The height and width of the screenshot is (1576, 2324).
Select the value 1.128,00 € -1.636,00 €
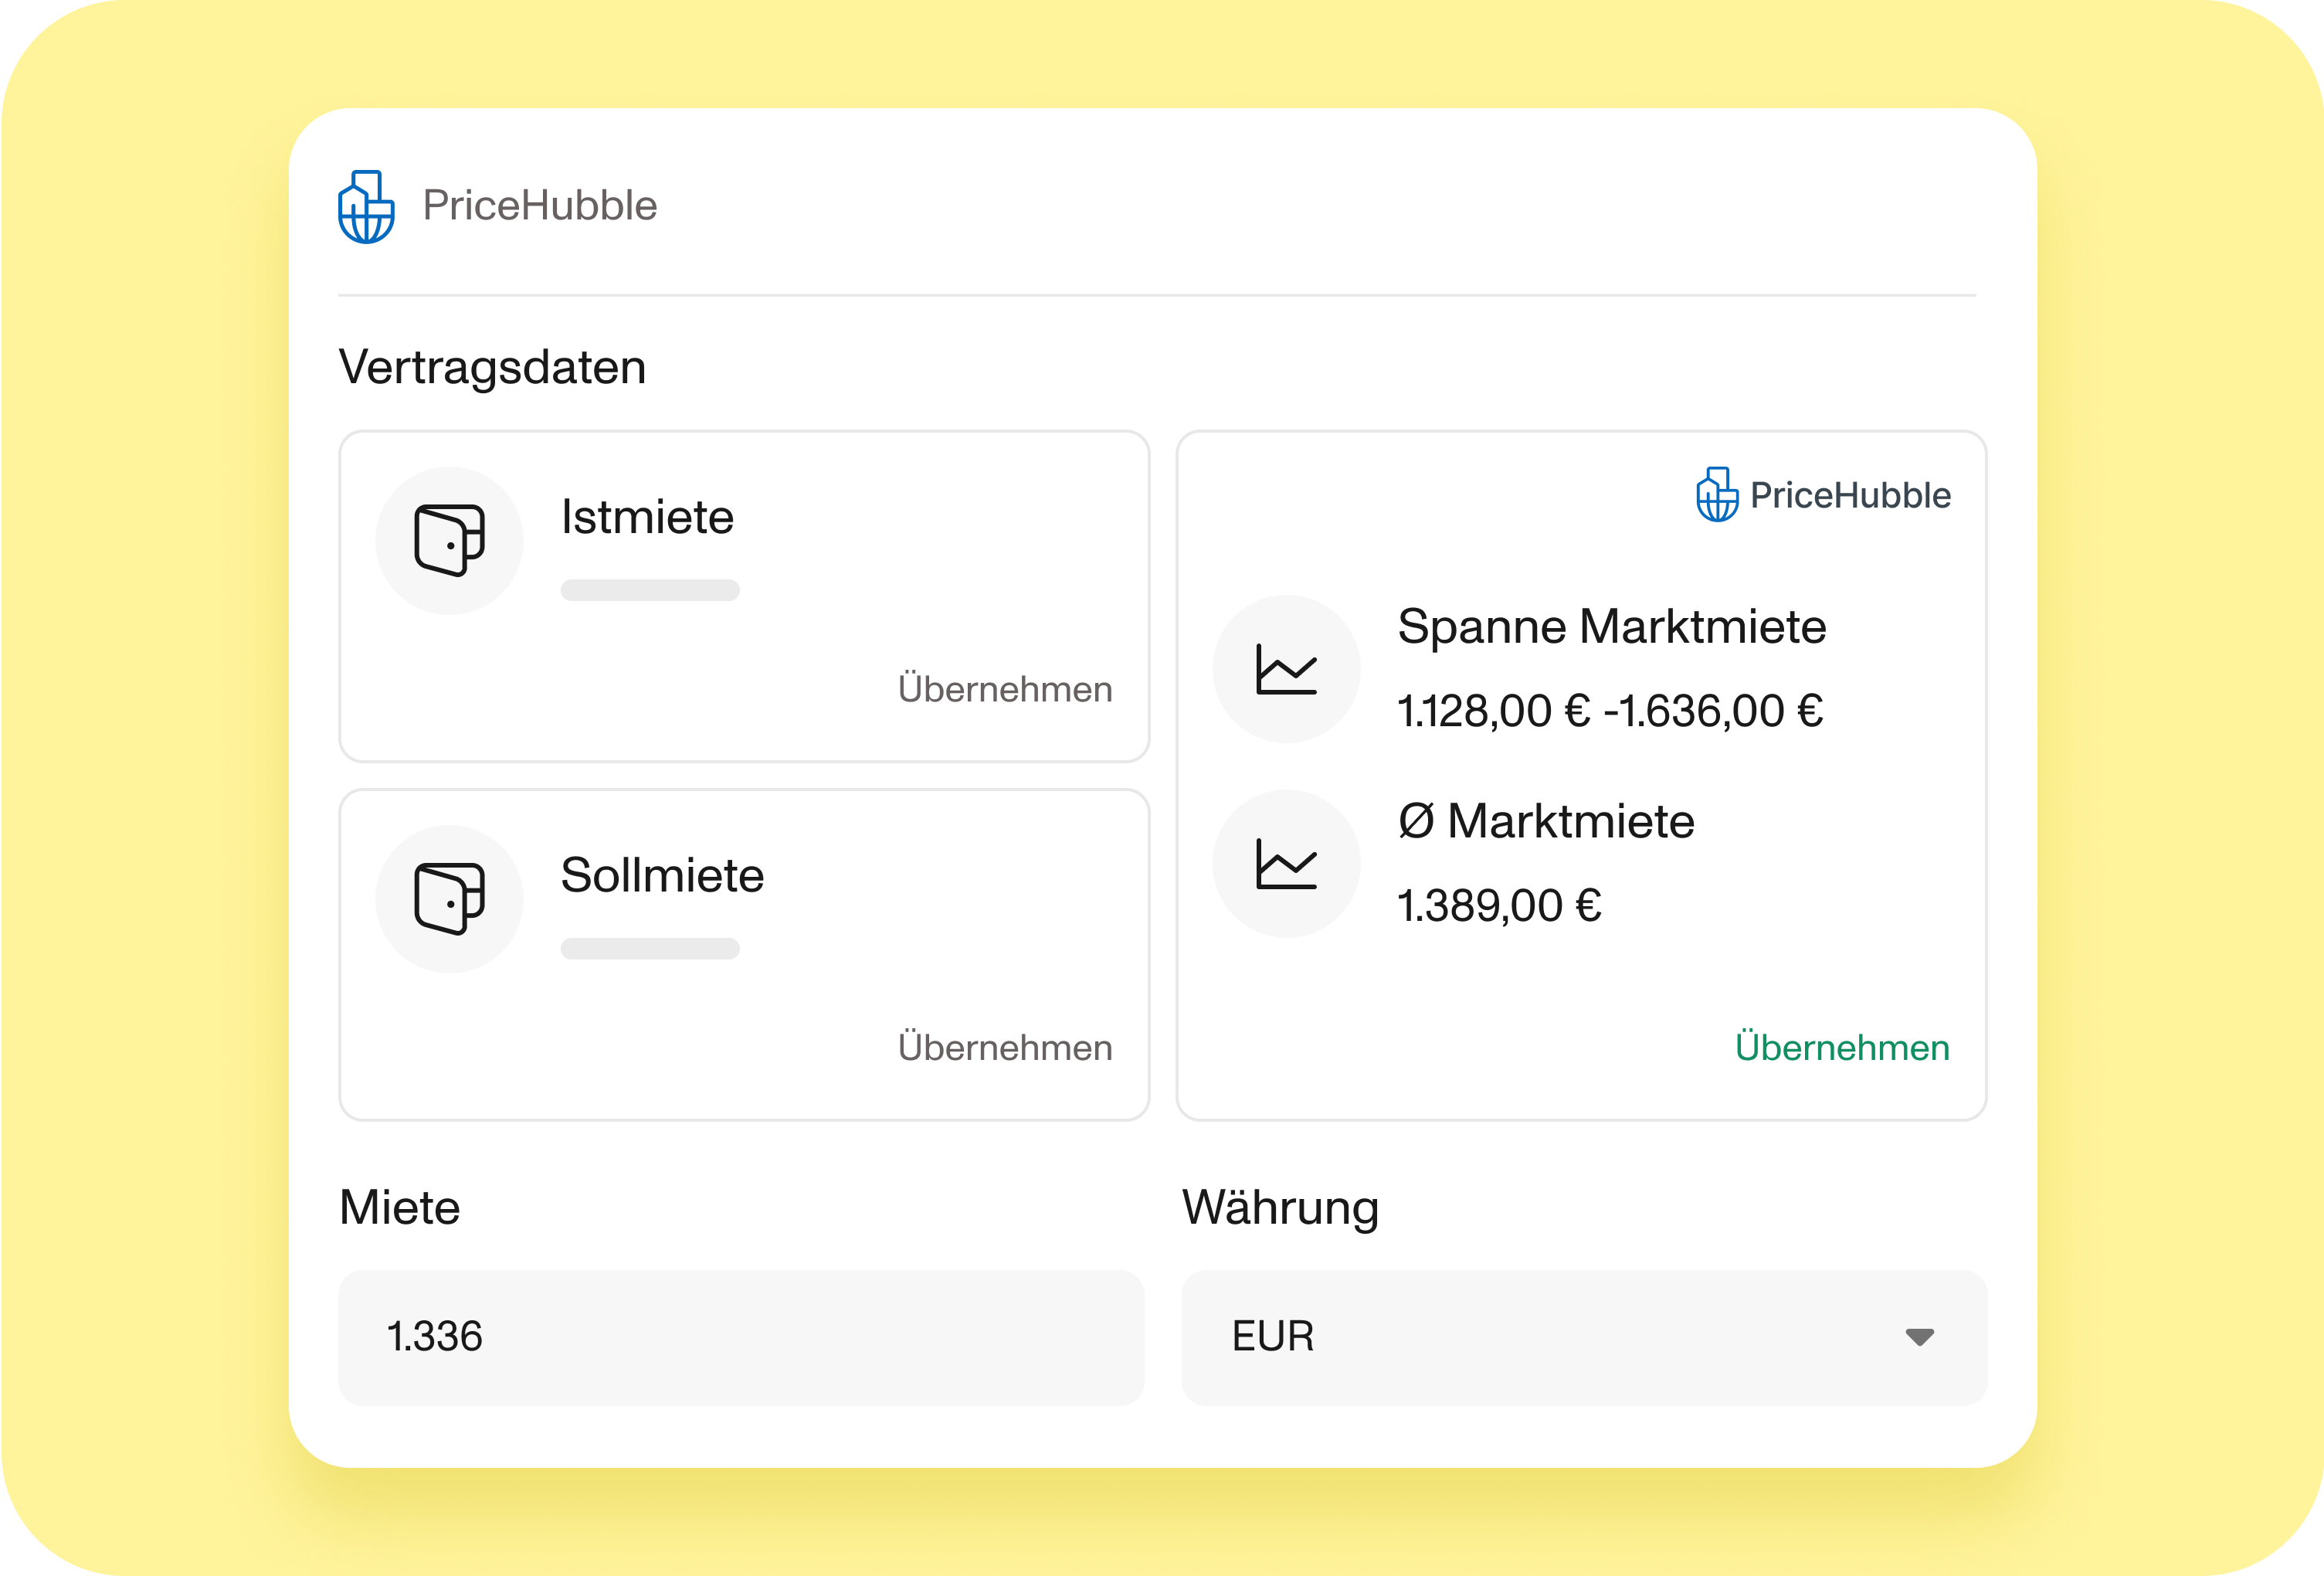click(x=1610, y=711)
